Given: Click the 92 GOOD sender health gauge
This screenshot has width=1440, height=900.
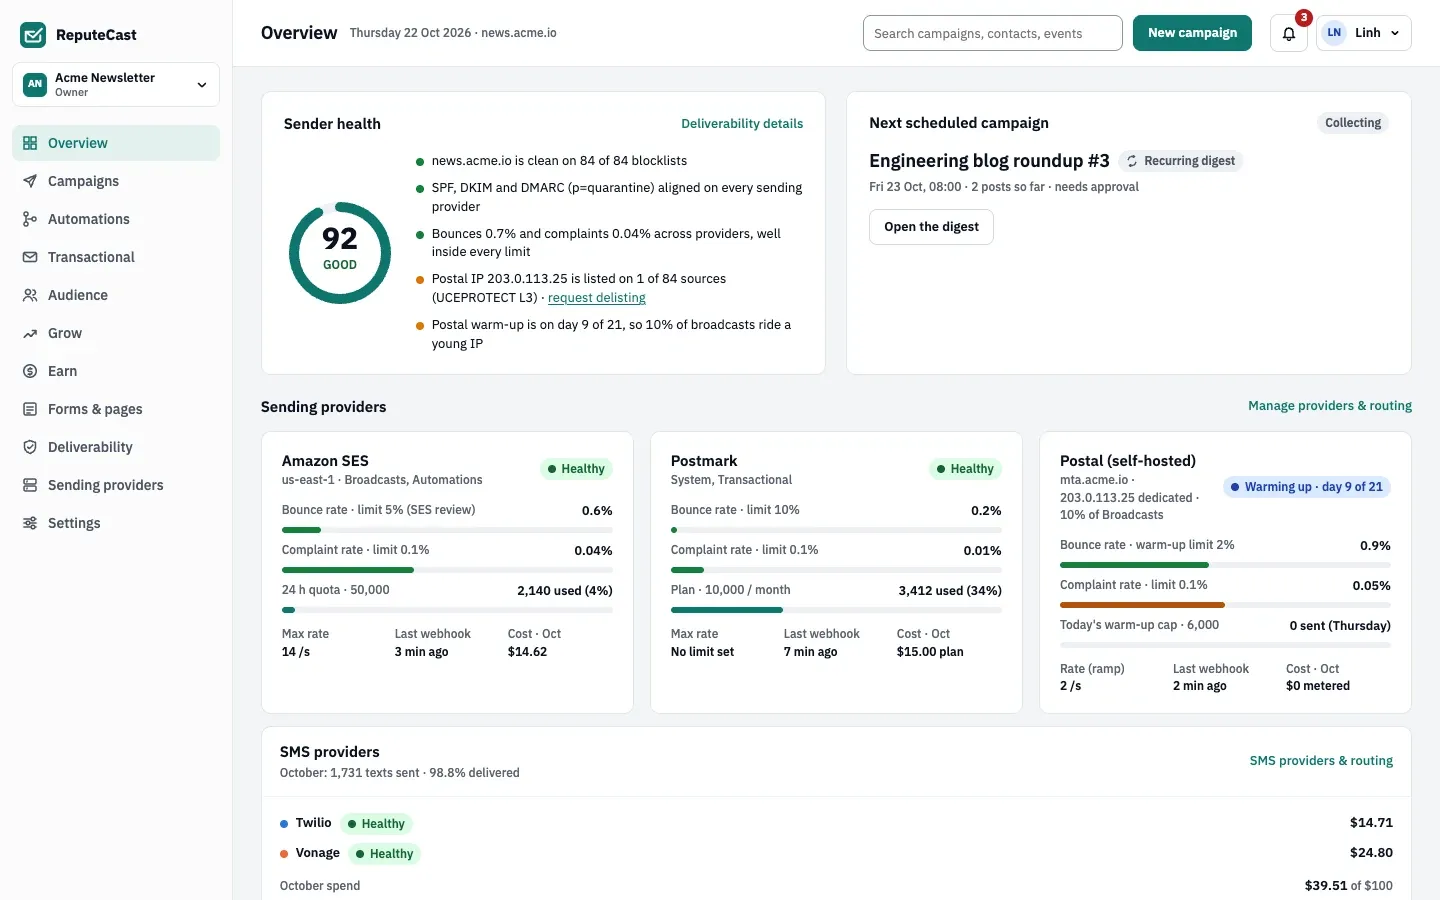Looking at the screenshot, I should coord(340,253).
